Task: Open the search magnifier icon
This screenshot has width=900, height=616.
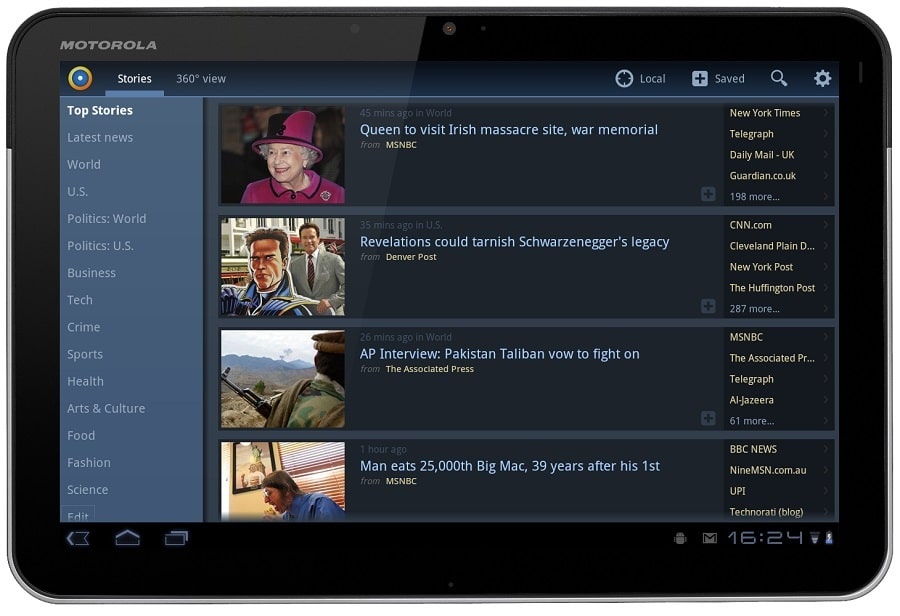Action: pos(778,78)
